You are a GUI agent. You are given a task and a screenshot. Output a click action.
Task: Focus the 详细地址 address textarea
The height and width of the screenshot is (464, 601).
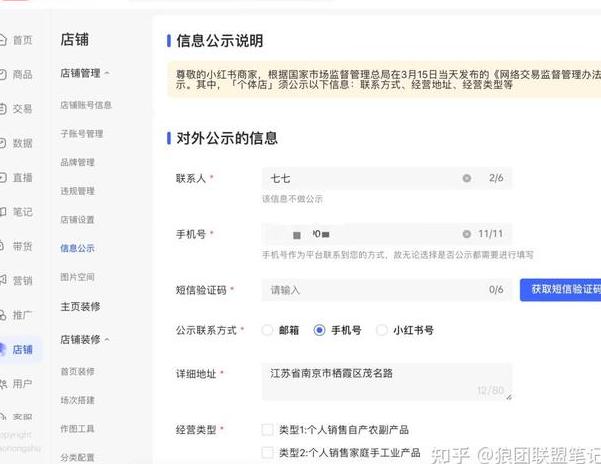(x=386, y=382)
